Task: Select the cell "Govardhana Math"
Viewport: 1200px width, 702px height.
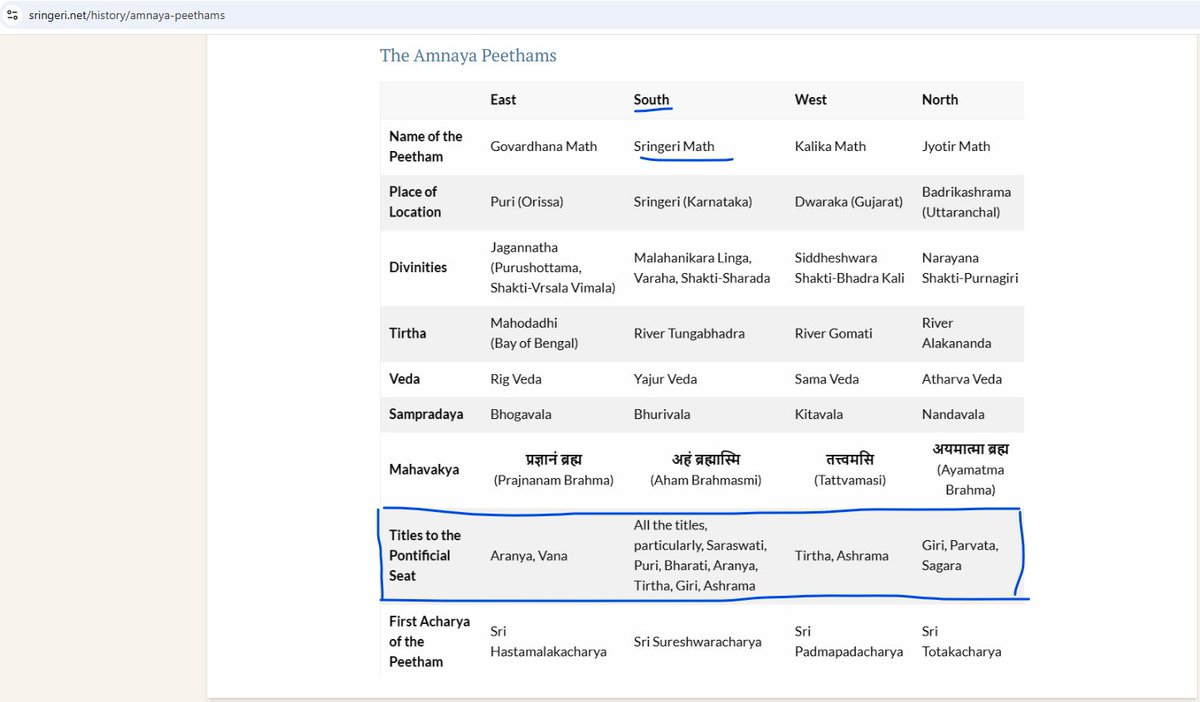Action: pyautogui.click(x=543, y=146)
